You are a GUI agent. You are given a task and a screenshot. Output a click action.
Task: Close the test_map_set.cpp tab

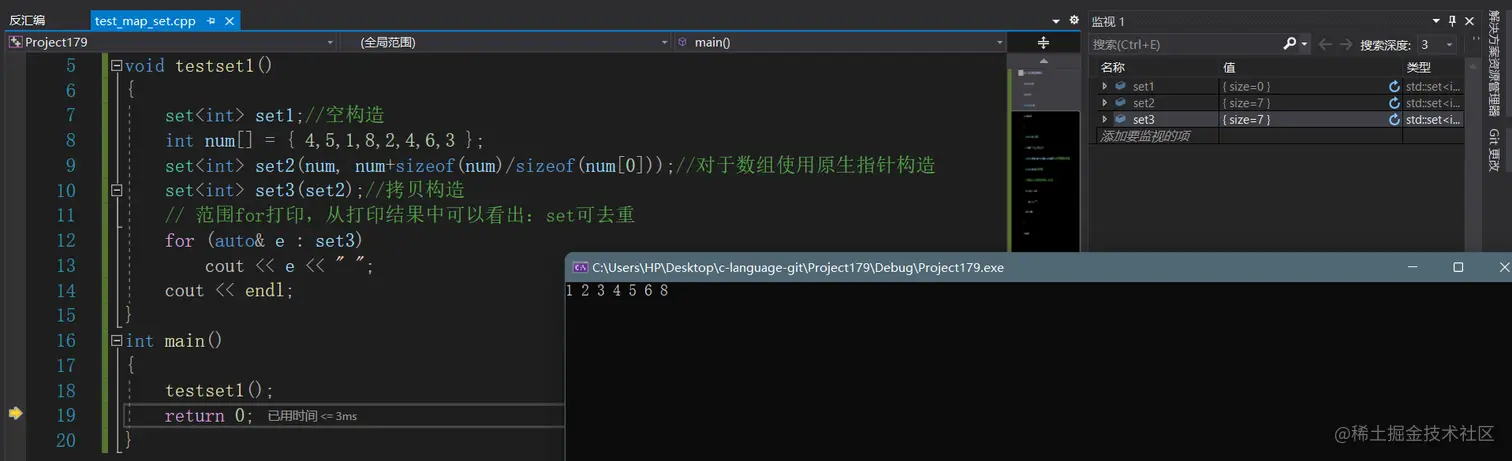point(228,21)
